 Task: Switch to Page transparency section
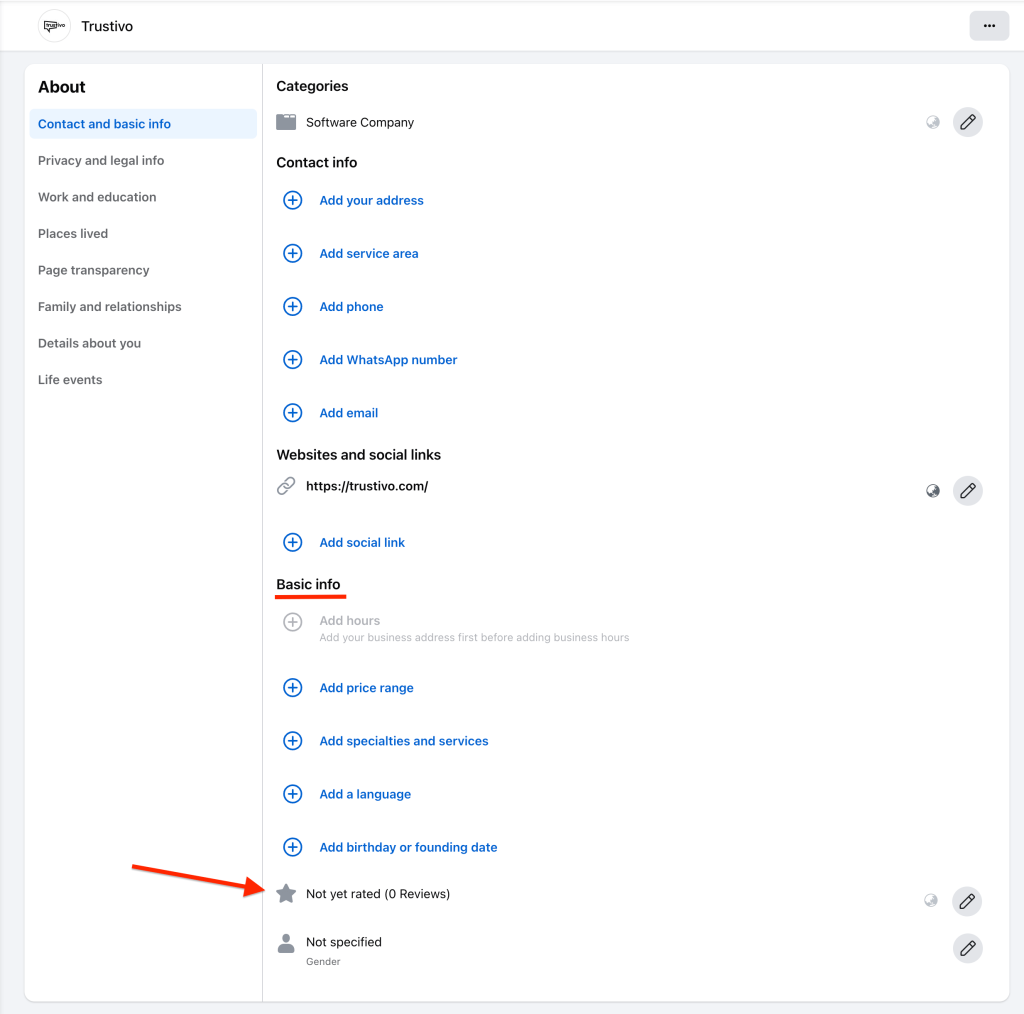(94, 271)
